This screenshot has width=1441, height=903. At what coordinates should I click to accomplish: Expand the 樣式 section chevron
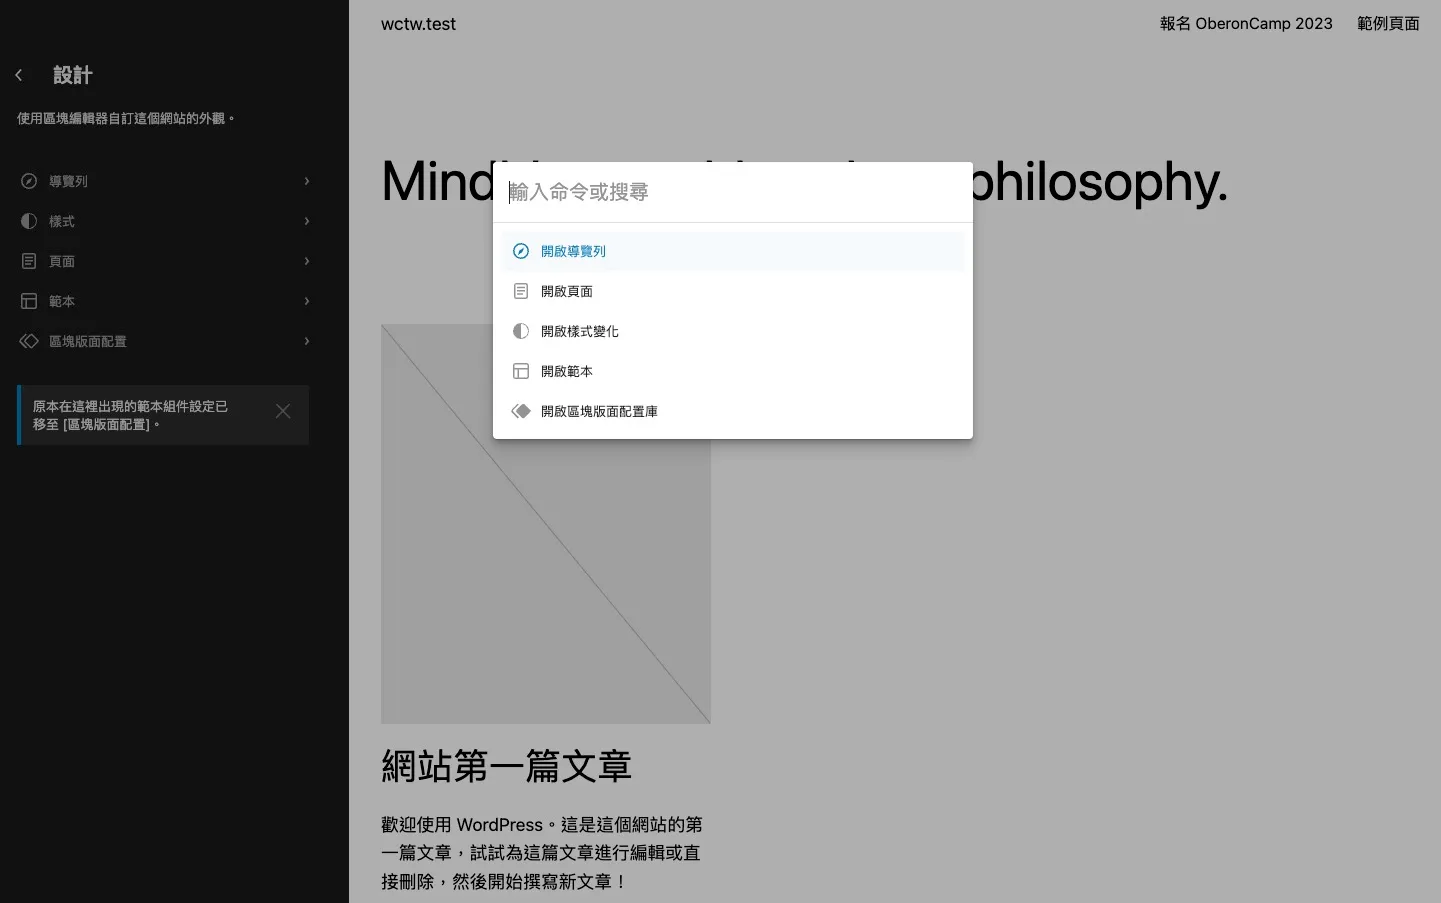click(306, 221)
